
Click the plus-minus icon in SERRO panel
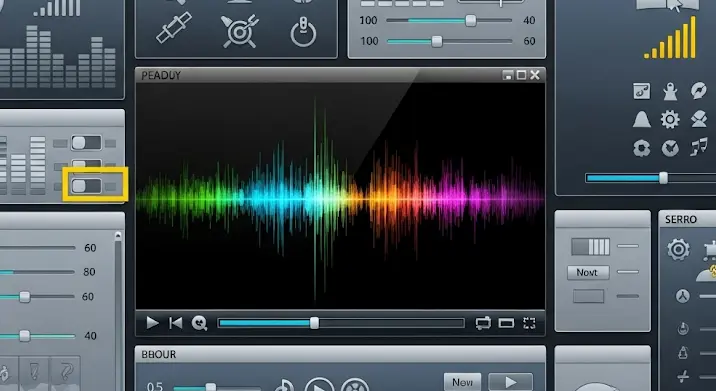coord(683,376)
